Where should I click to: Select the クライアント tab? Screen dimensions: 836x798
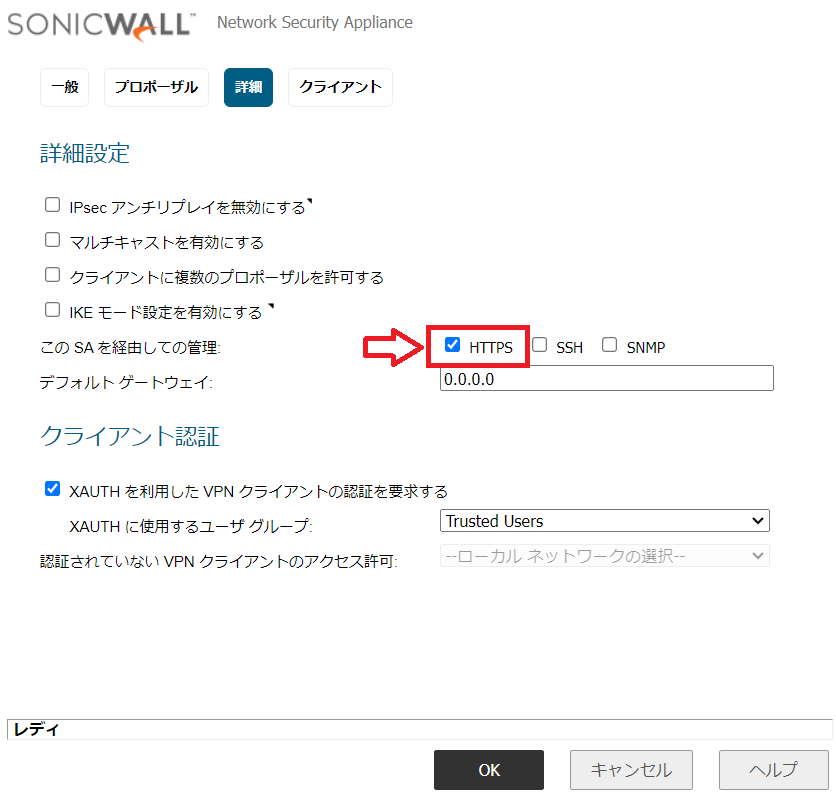(340, 87)
